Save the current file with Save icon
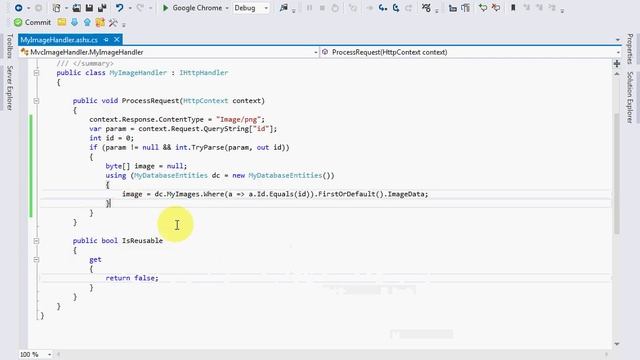Image resolution: width=640 pixels, height=360 pixels. click(x=89, y=8)
